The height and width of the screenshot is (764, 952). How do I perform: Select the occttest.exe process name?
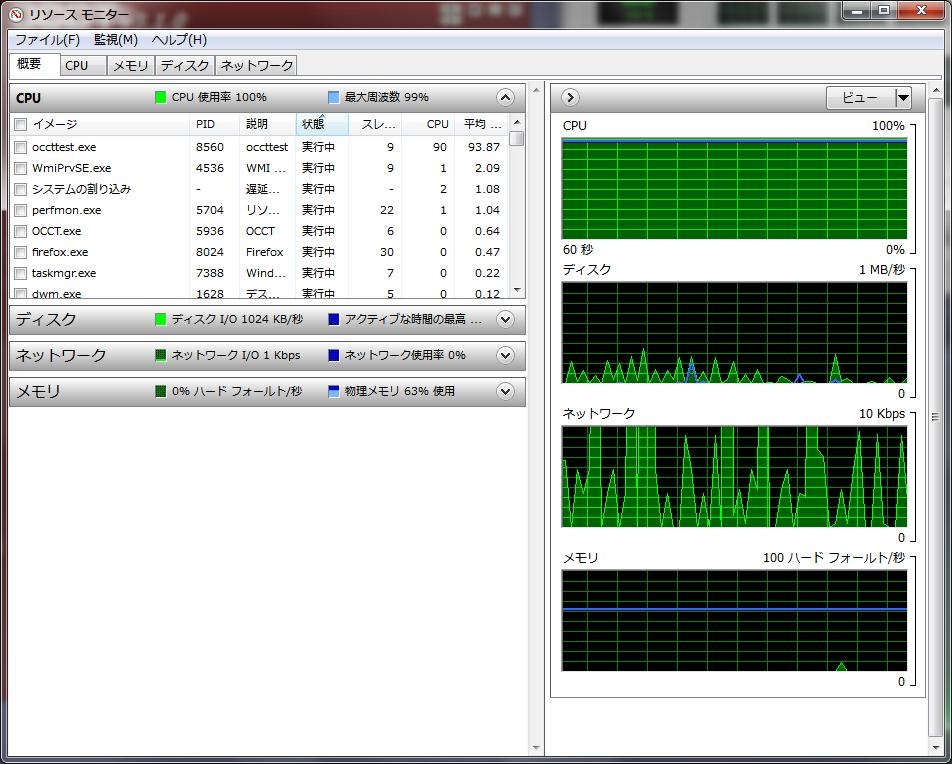pyautogui.click(x=64, y=147)
